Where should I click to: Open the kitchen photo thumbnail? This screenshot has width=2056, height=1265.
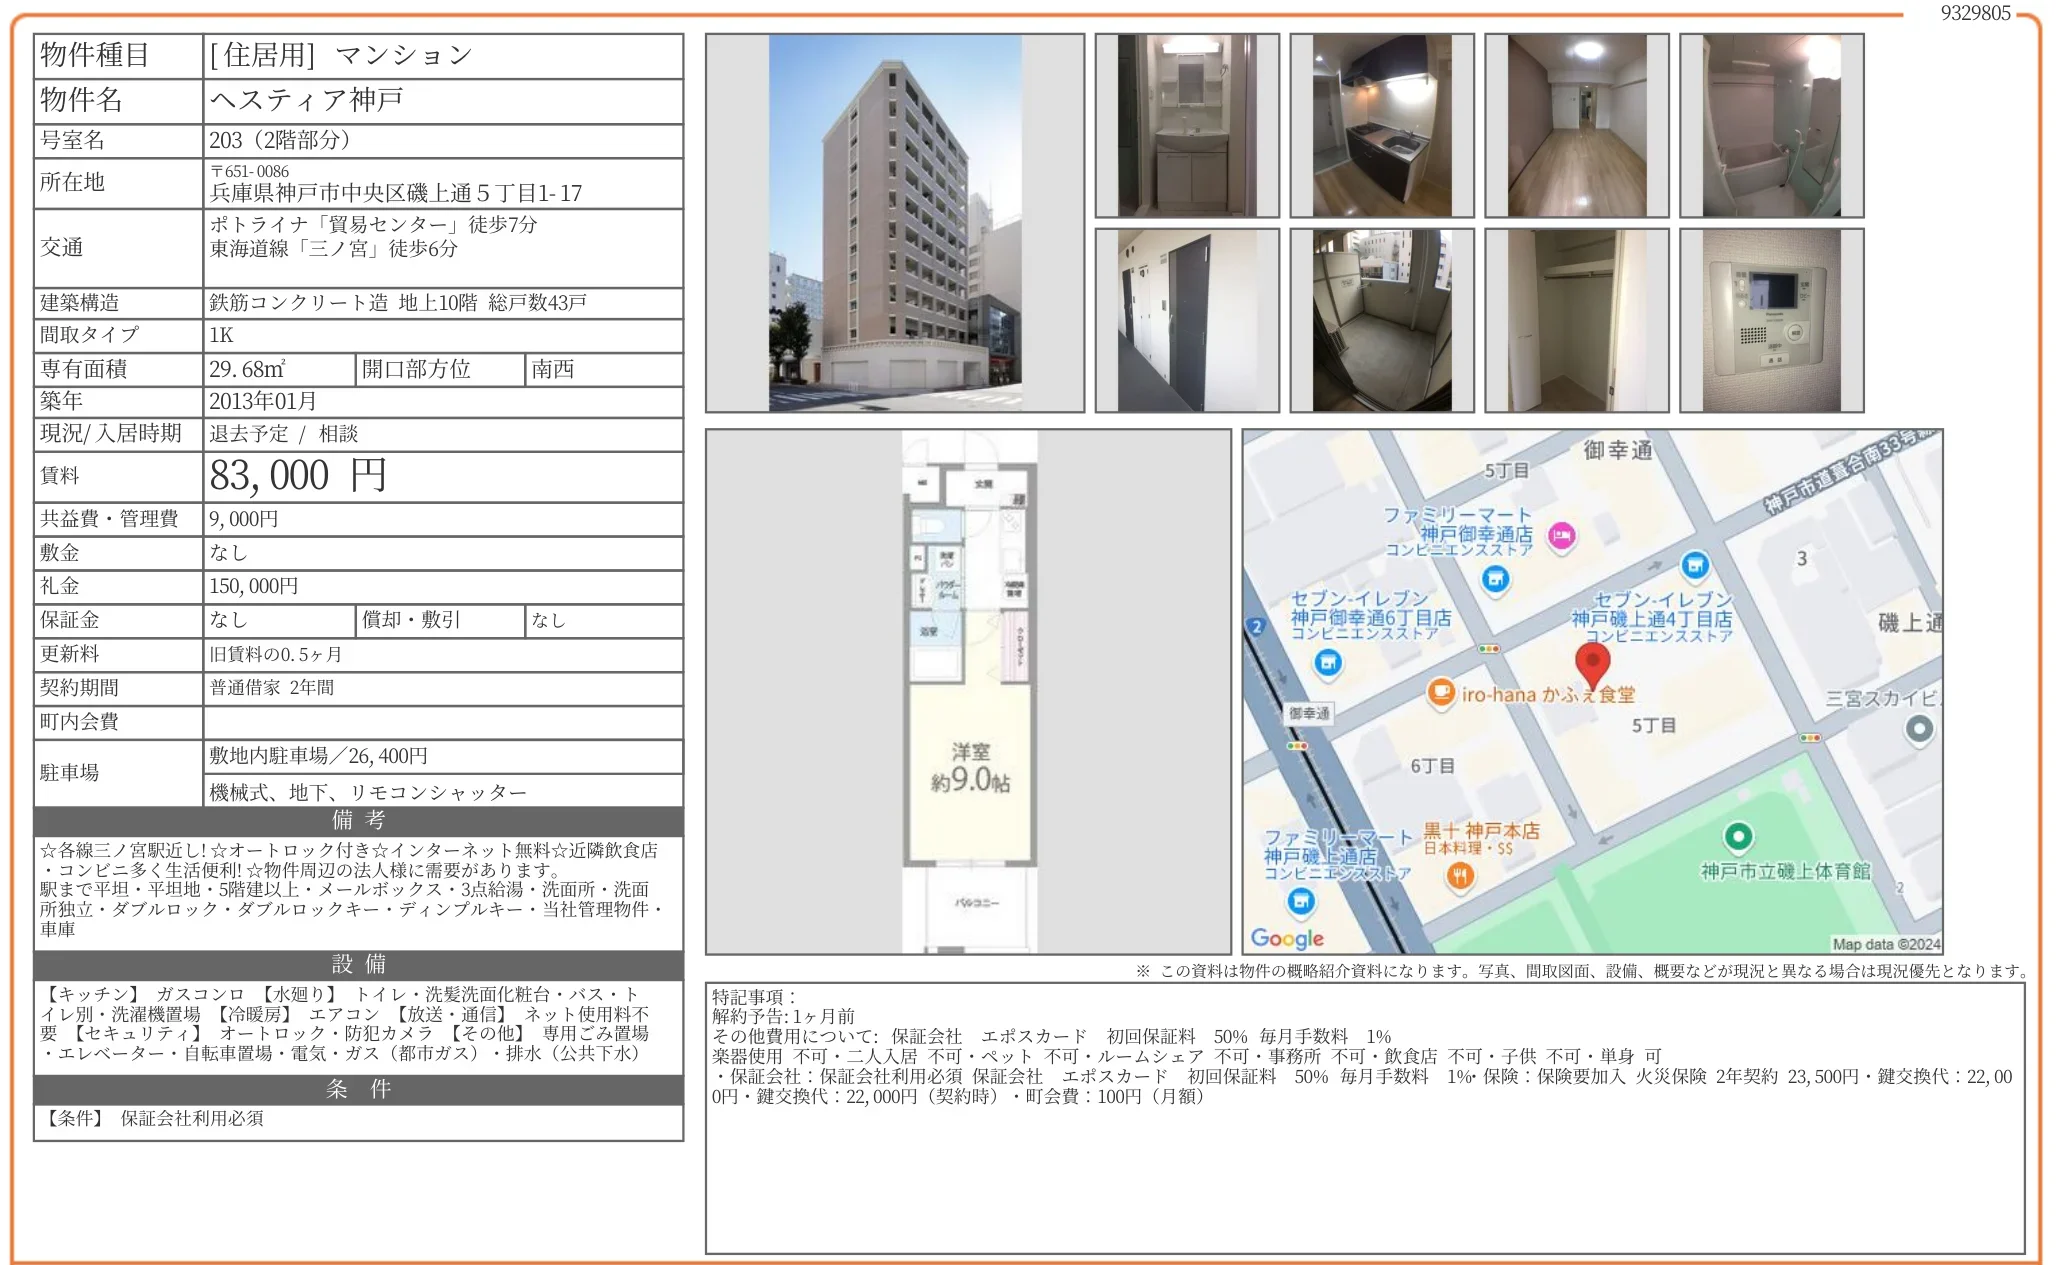click(x=1381, y=124)
